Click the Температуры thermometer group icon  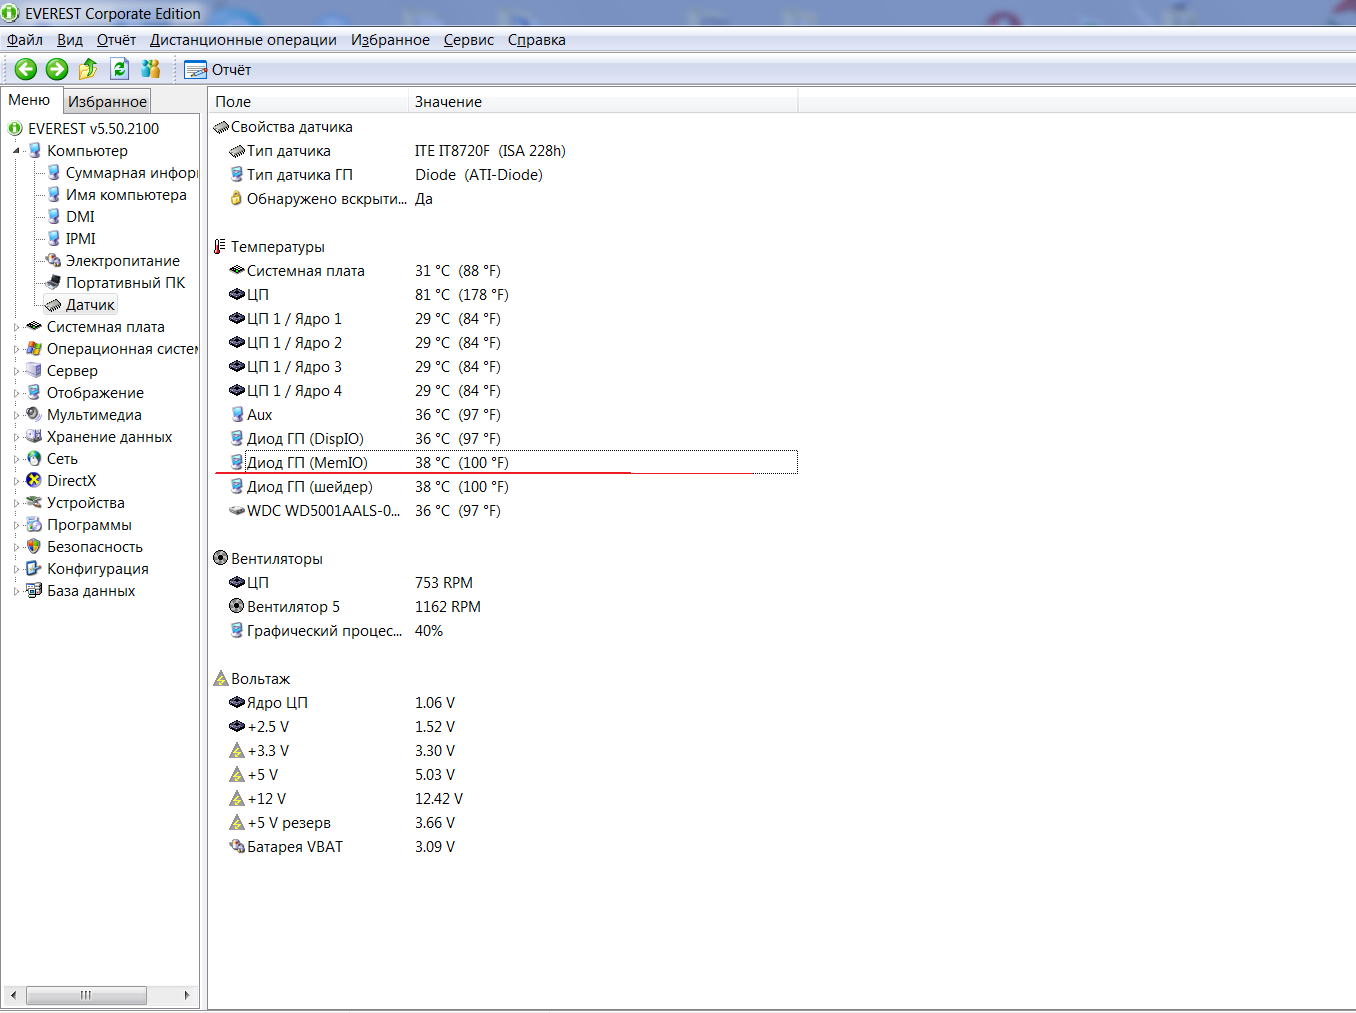point(220,247)
